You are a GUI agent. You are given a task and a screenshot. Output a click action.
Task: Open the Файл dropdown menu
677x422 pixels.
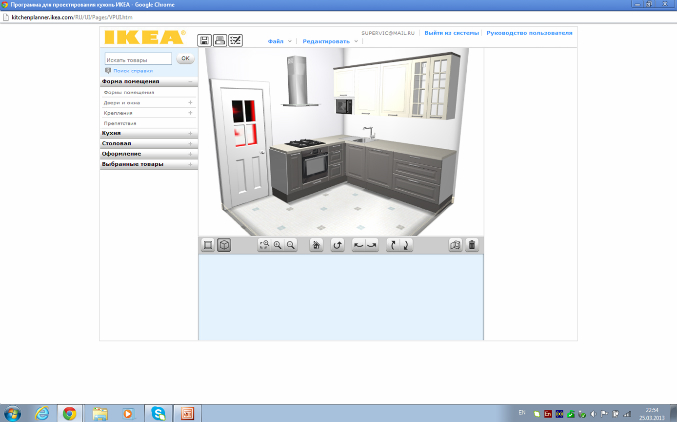click(281, 41)
